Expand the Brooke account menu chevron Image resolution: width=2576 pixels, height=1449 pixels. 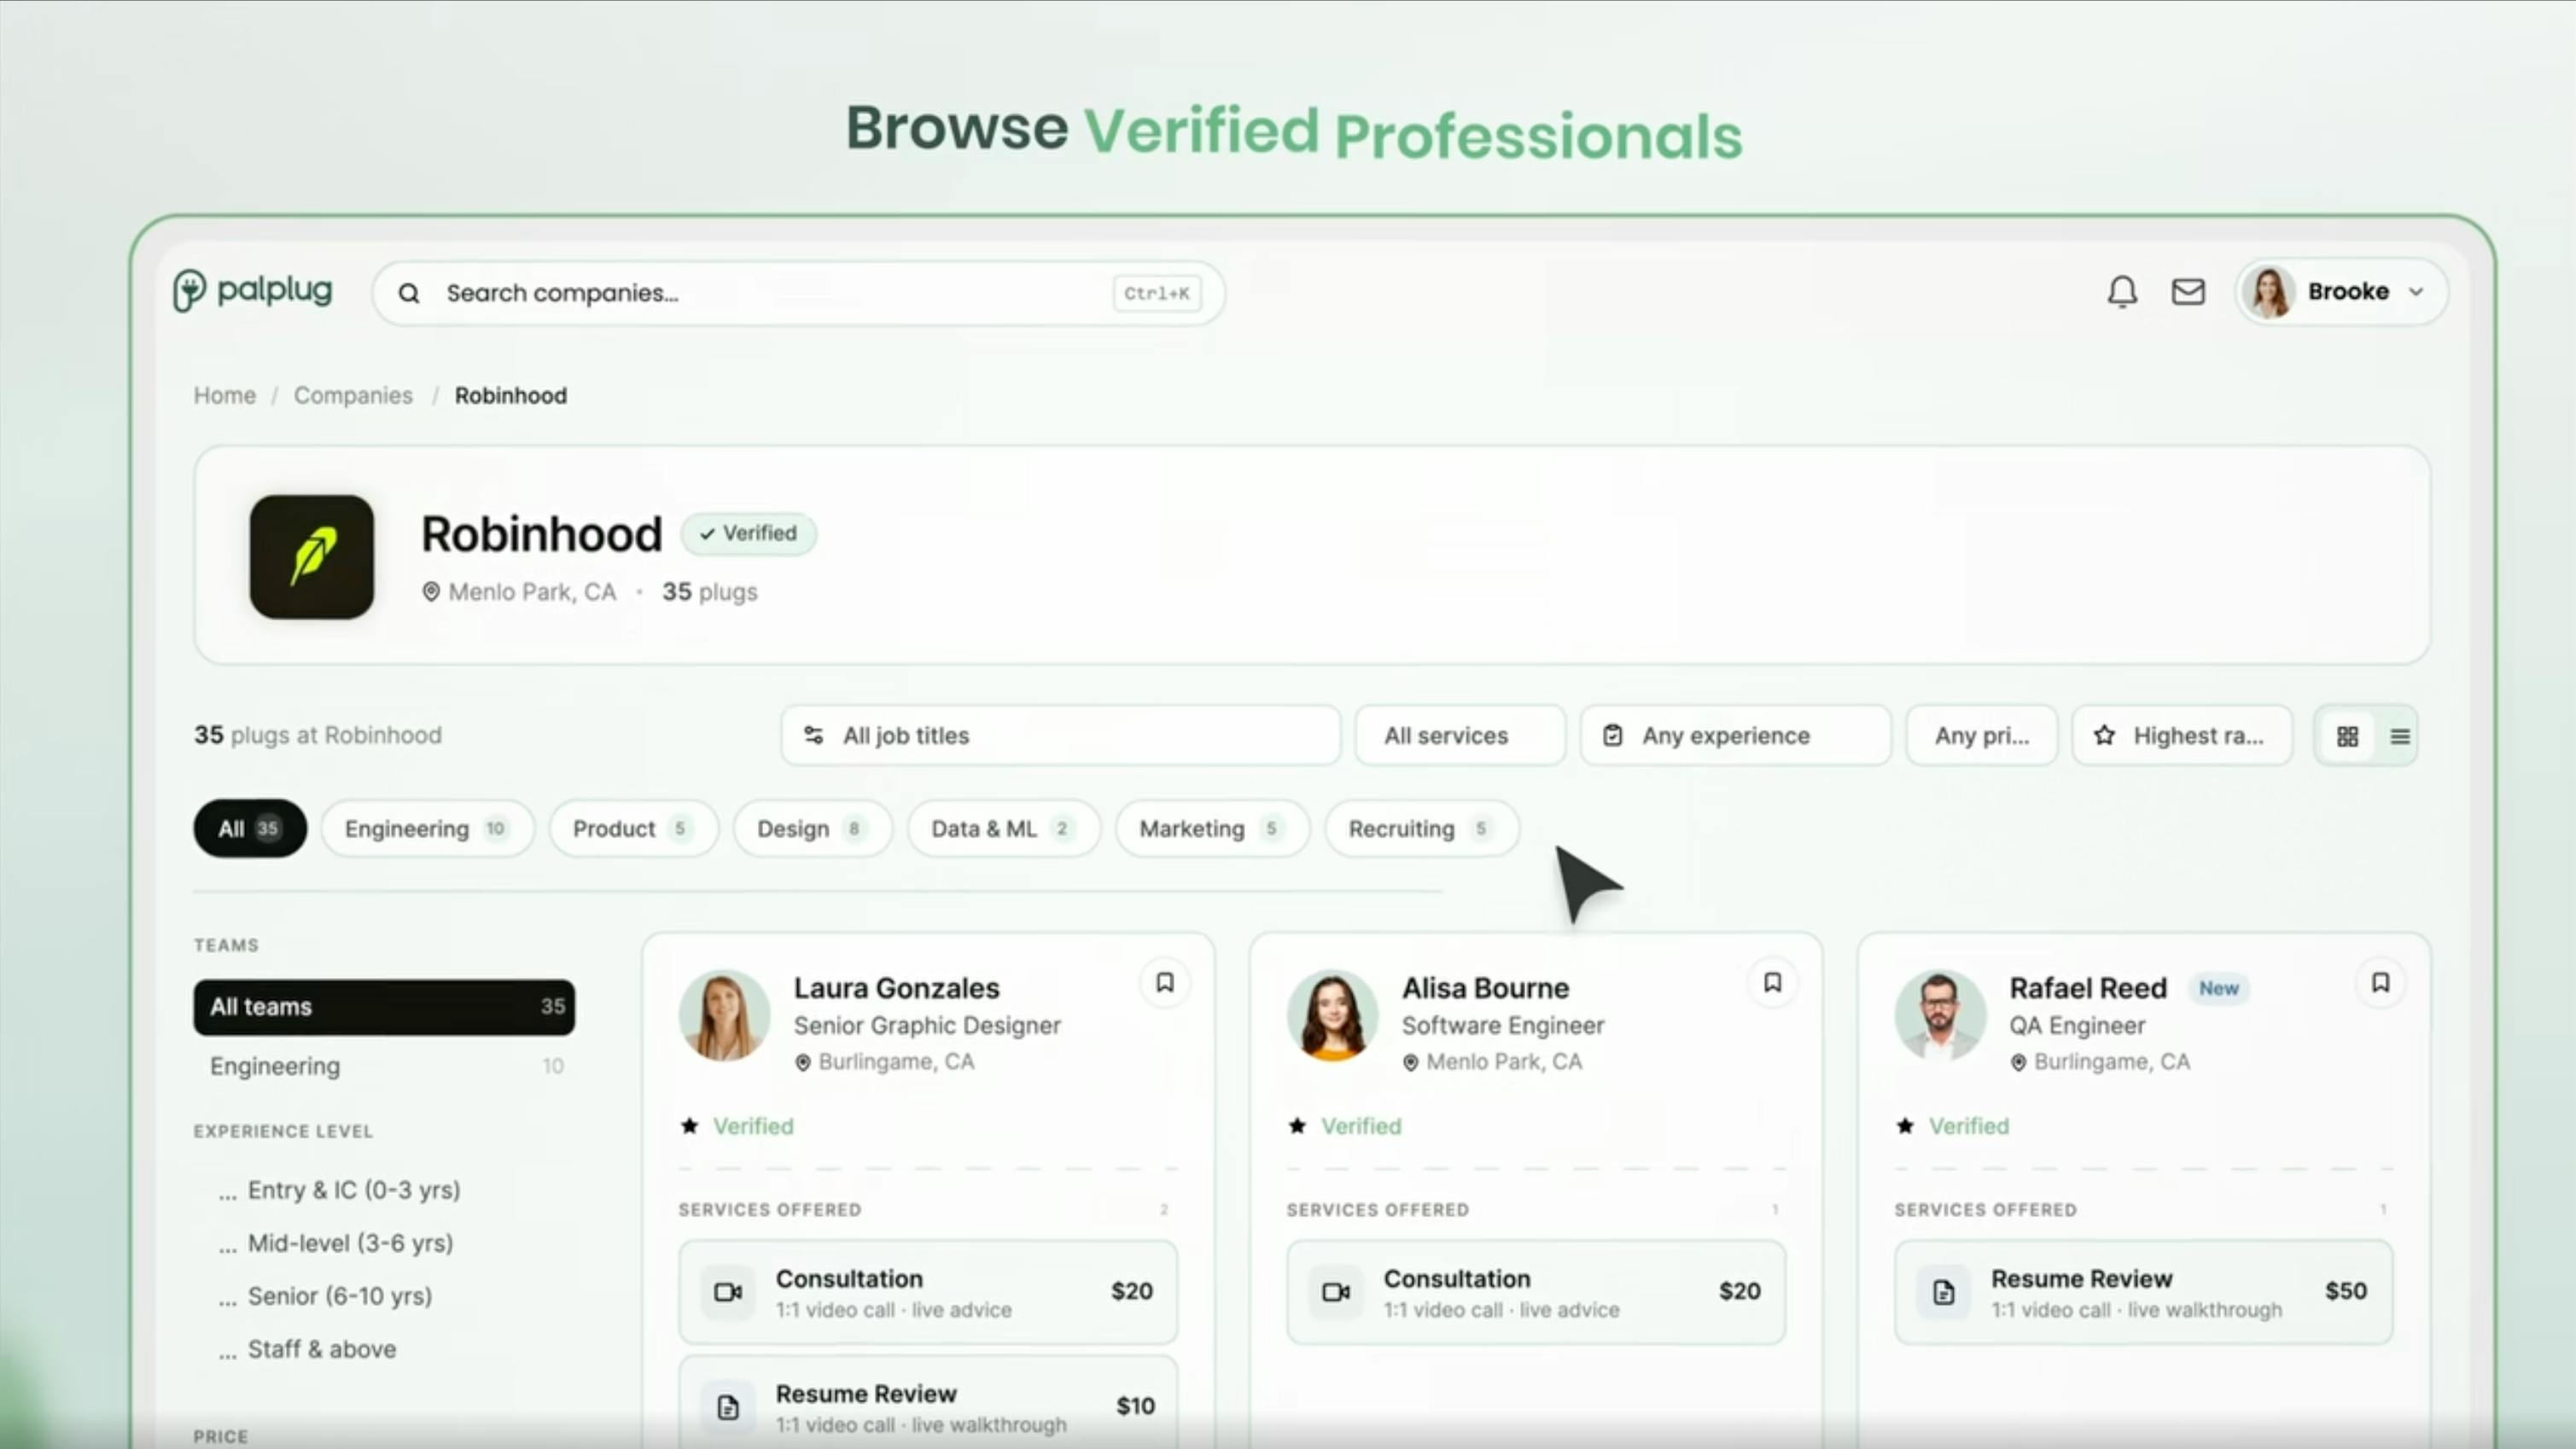point(2416,292)
